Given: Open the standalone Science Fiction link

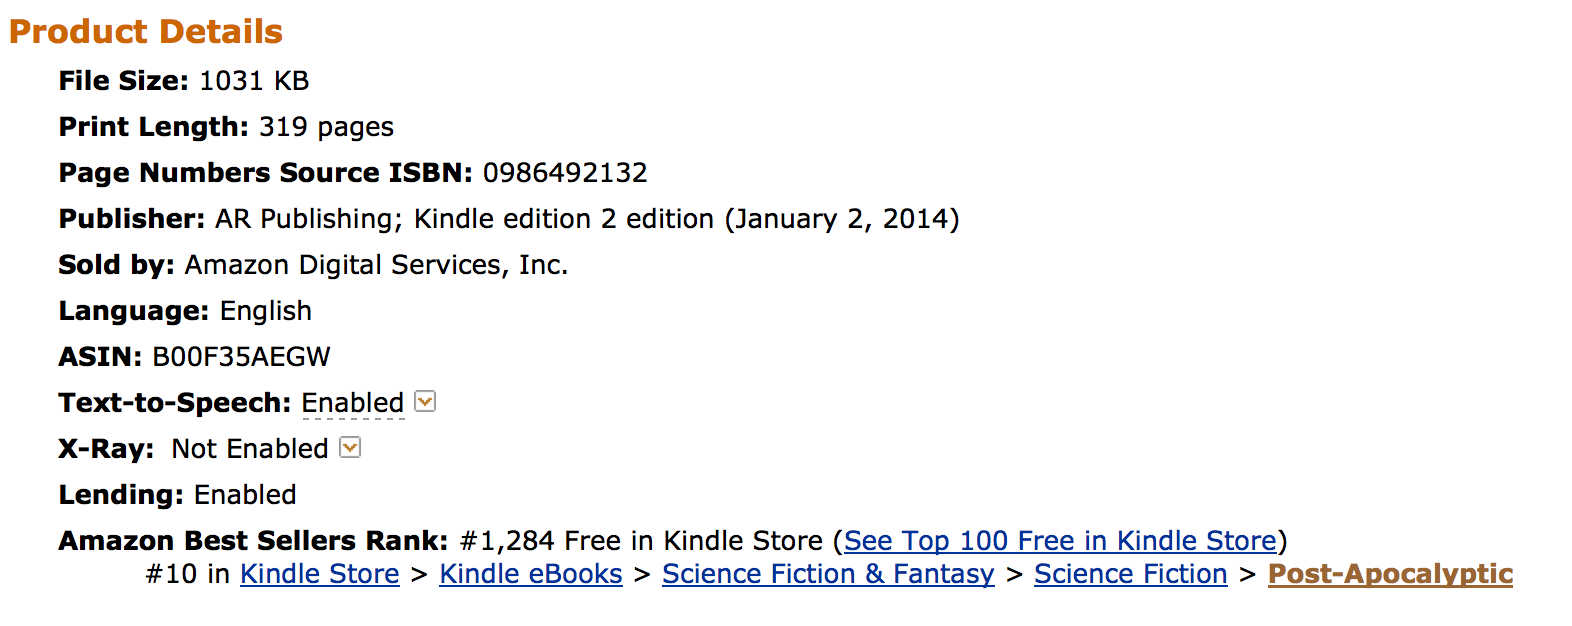Looking at the screenshot, I should tap(1130, 574).
